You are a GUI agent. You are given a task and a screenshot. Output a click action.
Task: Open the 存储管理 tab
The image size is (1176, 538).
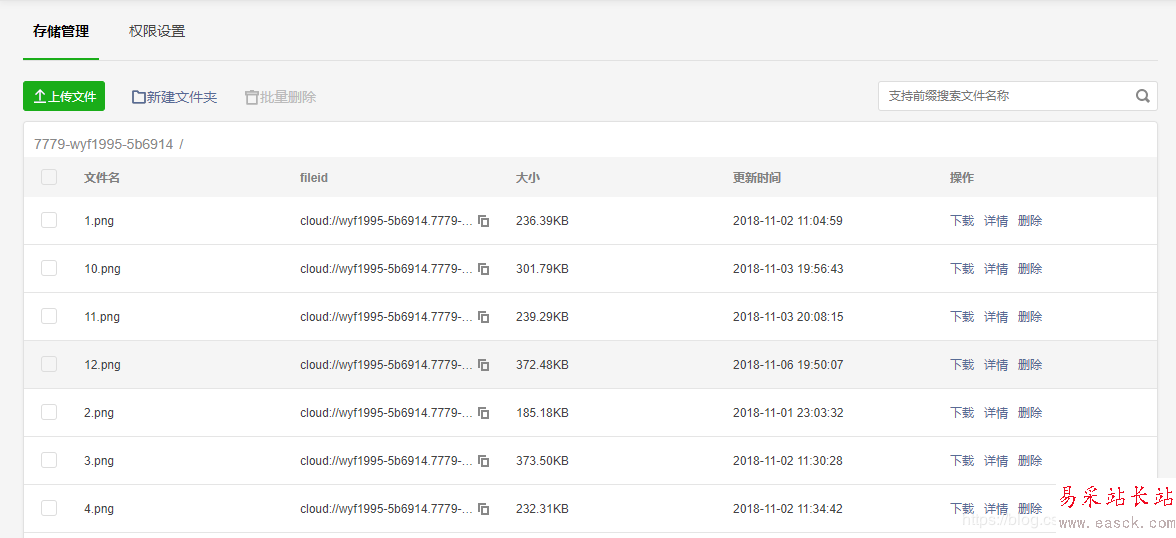tap(61, 31)
